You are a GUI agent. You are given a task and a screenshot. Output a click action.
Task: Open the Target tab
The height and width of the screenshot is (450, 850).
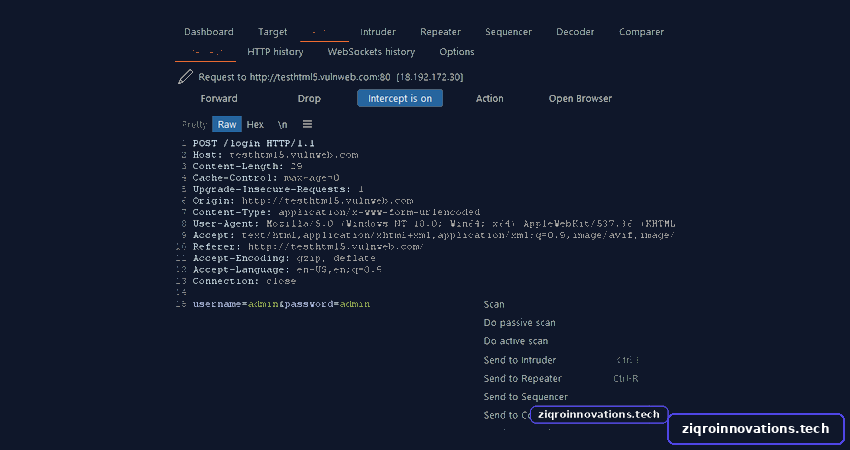click(273, 32)
